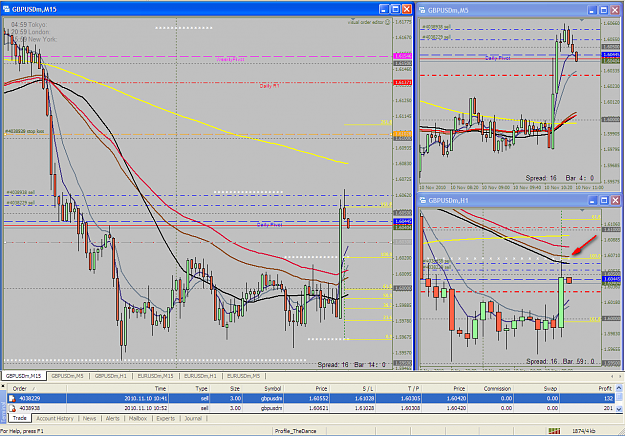The width and height of the screenshot is (625, 436).
Task: Click the Commission column header
Action: 491,389
